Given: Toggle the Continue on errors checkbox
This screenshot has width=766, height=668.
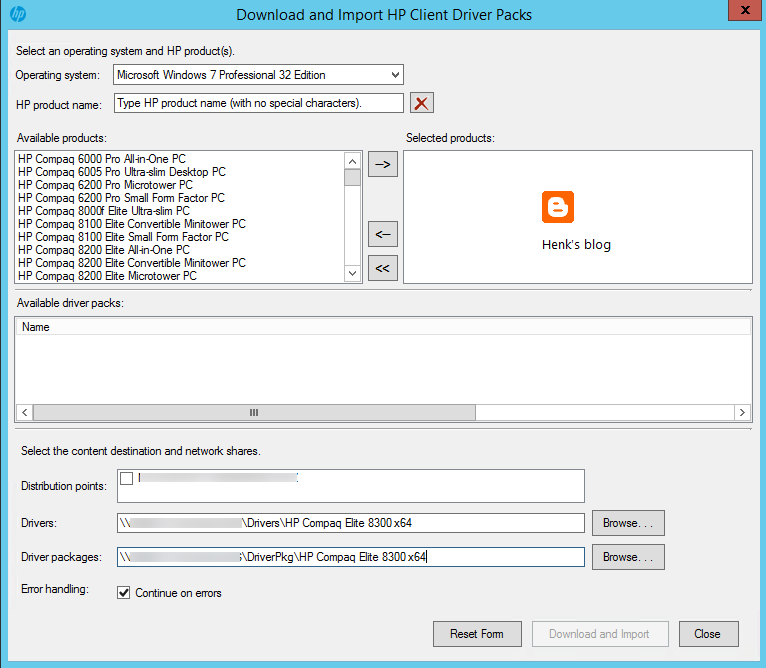Looking at the screenshot, I should click(x=124, y=593).
